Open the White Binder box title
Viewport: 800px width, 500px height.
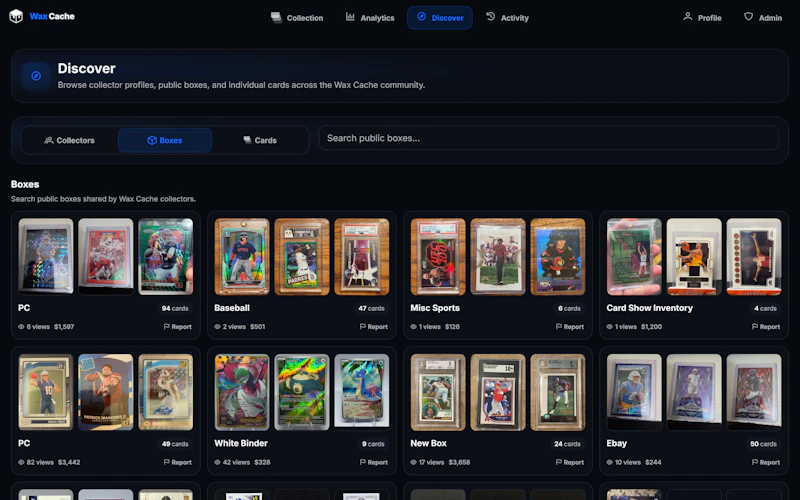(241, 443)
